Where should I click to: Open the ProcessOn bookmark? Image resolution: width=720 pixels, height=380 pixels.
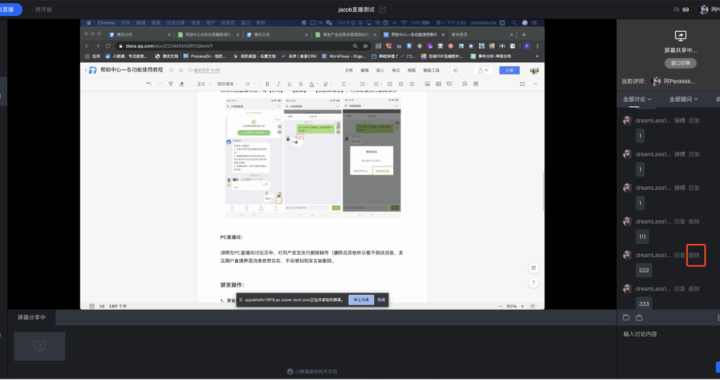click(x=204, y=56)
